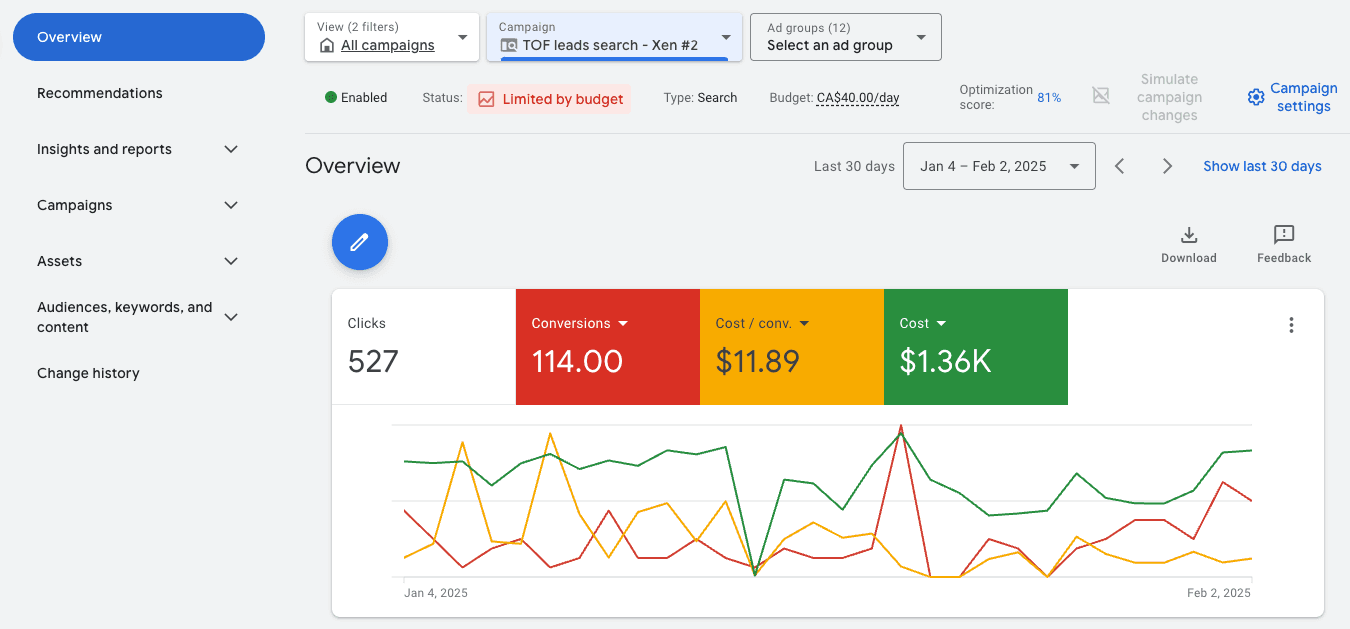
Task: Click the Type: Search label
Action: (x=700, y=98)
